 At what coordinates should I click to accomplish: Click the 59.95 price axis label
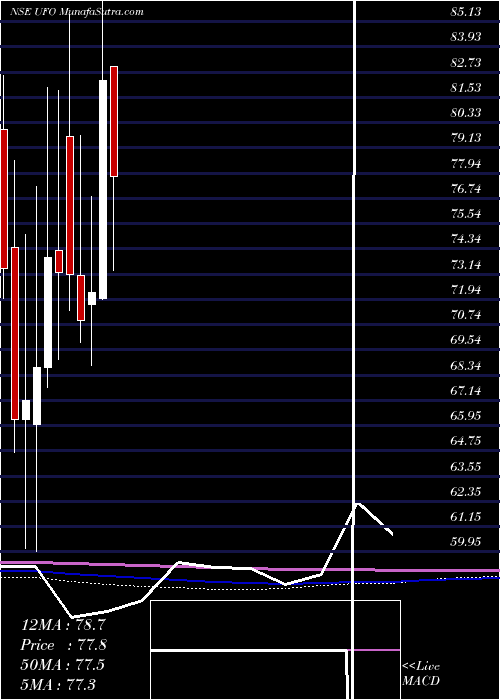(x=466, y=542)
